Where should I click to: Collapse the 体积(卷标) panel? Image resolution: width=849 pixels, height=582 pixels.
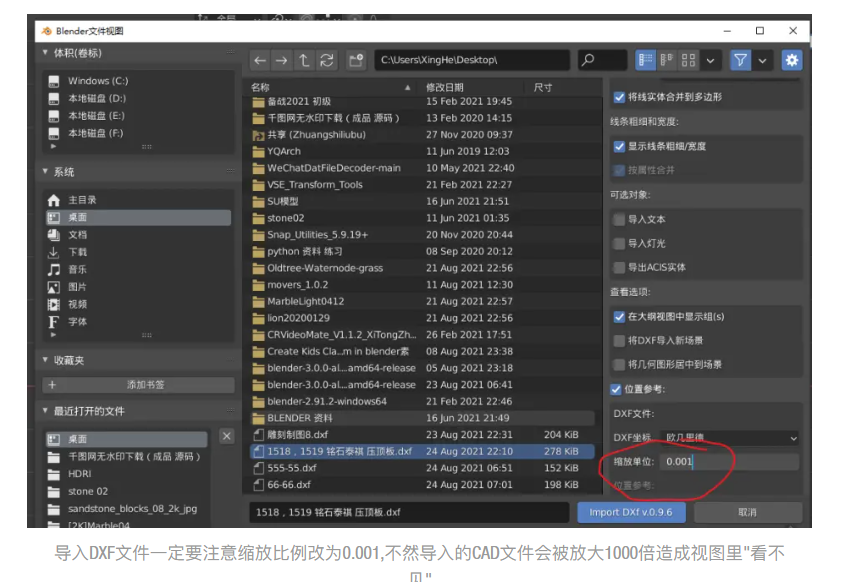[x=45, y=53]
